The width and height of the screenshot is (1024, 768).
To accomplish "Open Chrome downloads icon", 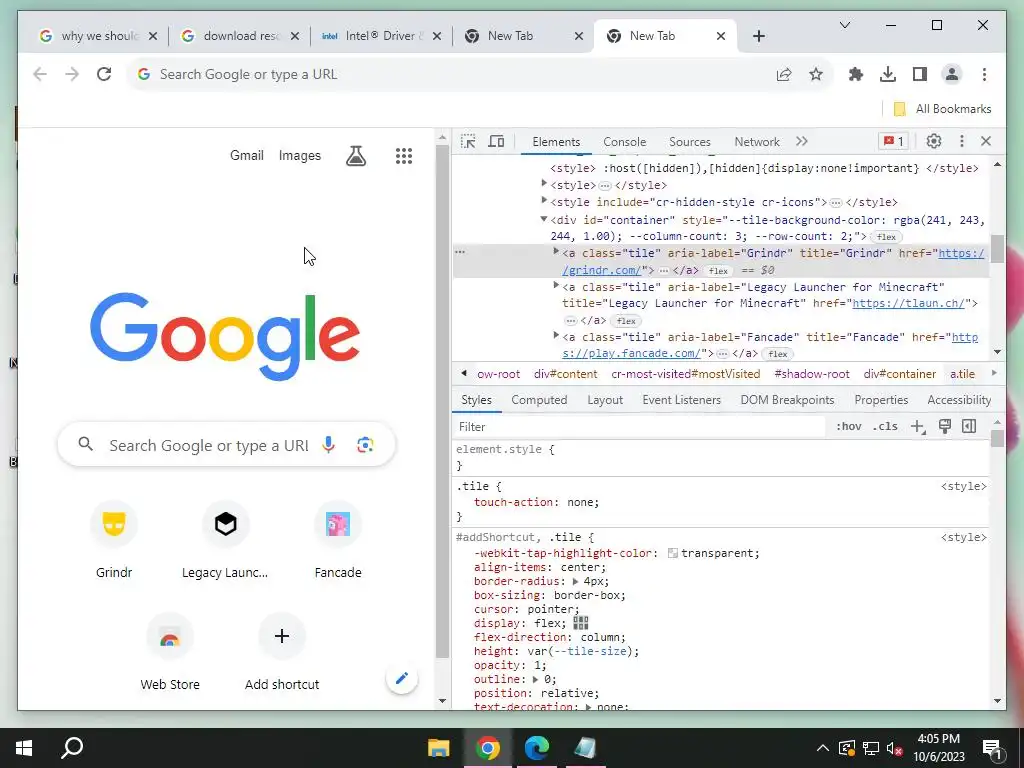I will tap(888, 74).
